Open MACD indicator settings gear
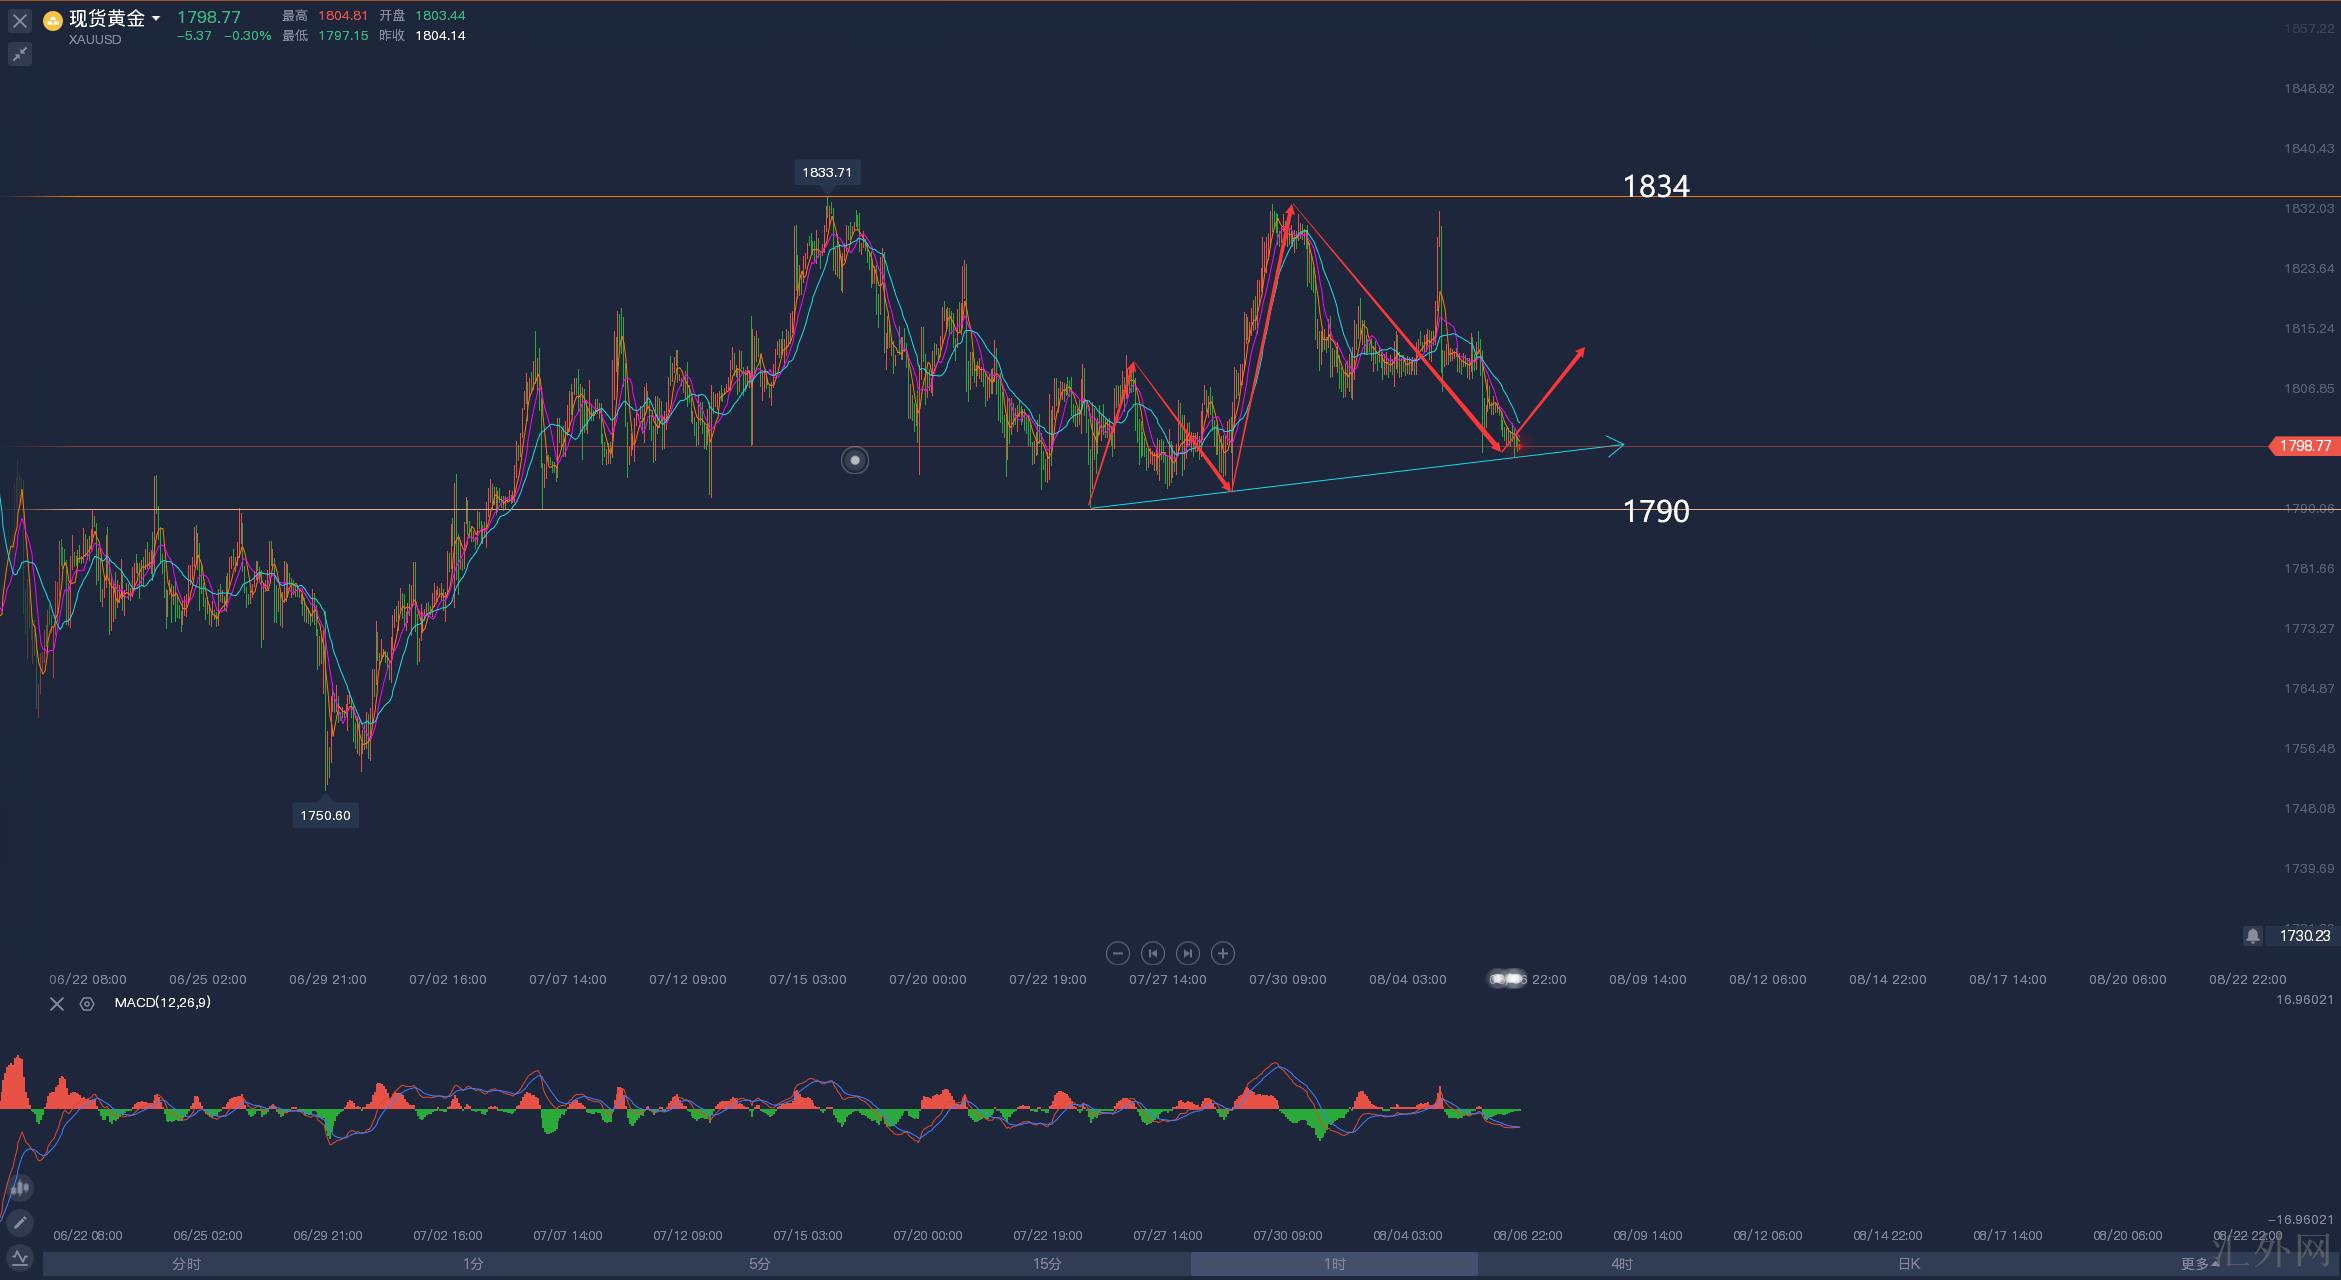2341x1280 pixels. pos(87,1004)
